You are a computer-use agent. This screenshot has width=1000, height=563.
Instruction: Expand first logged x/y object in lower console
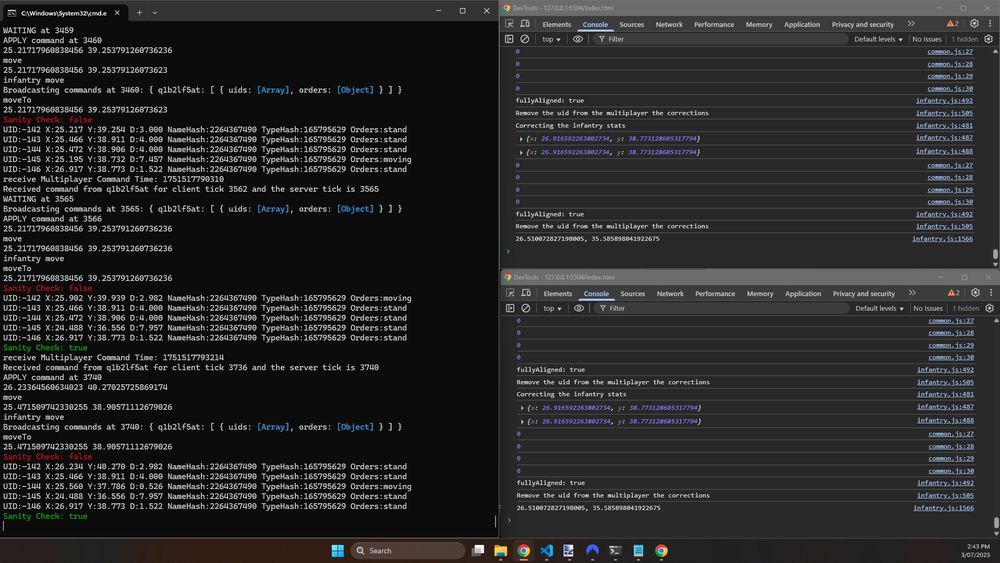click(522, 407)
